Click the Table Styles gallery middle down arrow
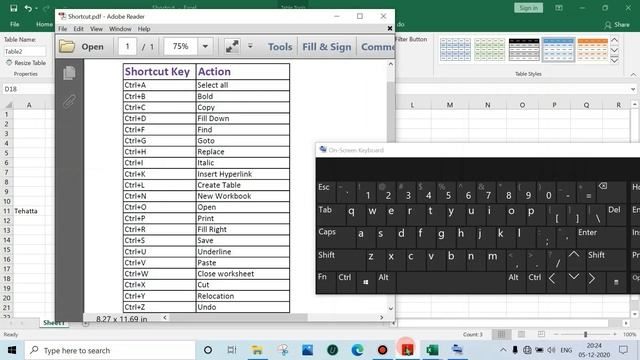 click(x=615, y=50)
